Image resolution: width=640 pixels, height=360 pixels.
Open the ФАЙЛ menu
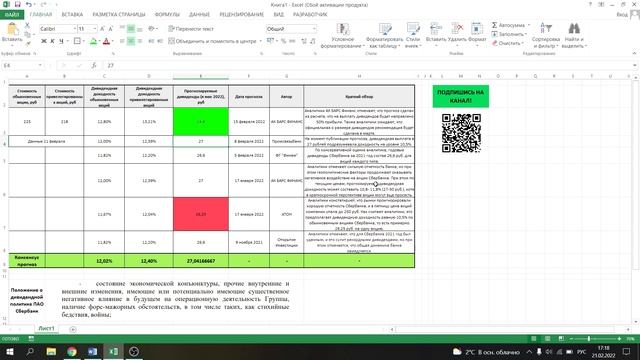click(12, 15)
